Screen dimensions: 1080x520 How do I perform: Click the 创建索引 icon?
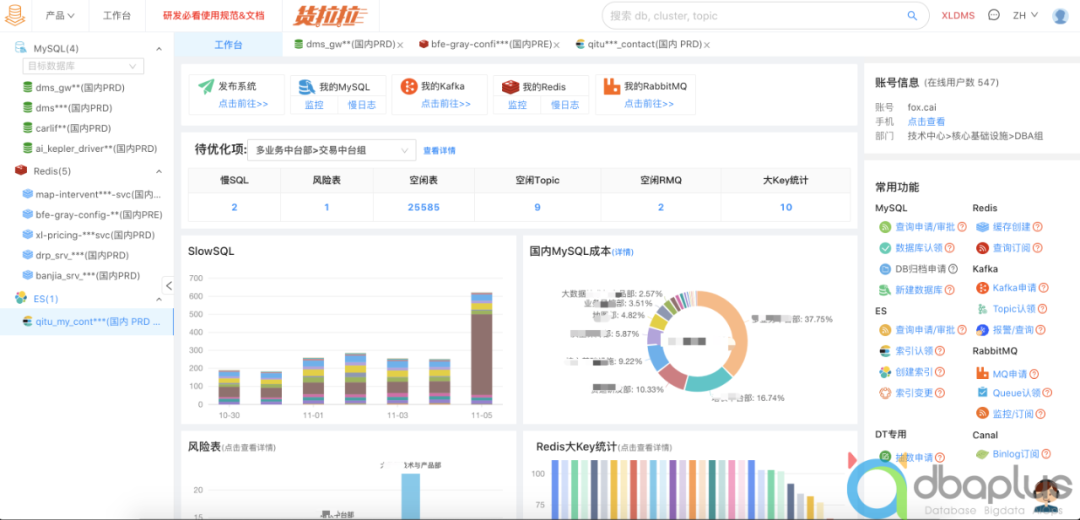click(x=885, y=372)
